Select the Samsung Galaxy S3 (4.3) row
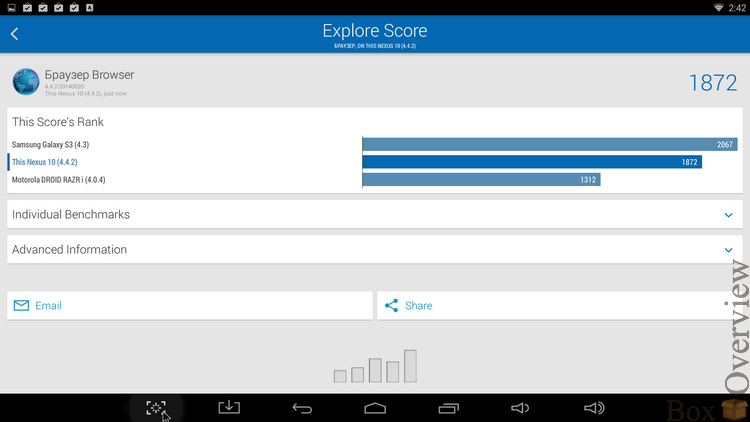Screen dimensions: 750x422 pos(375,144)
